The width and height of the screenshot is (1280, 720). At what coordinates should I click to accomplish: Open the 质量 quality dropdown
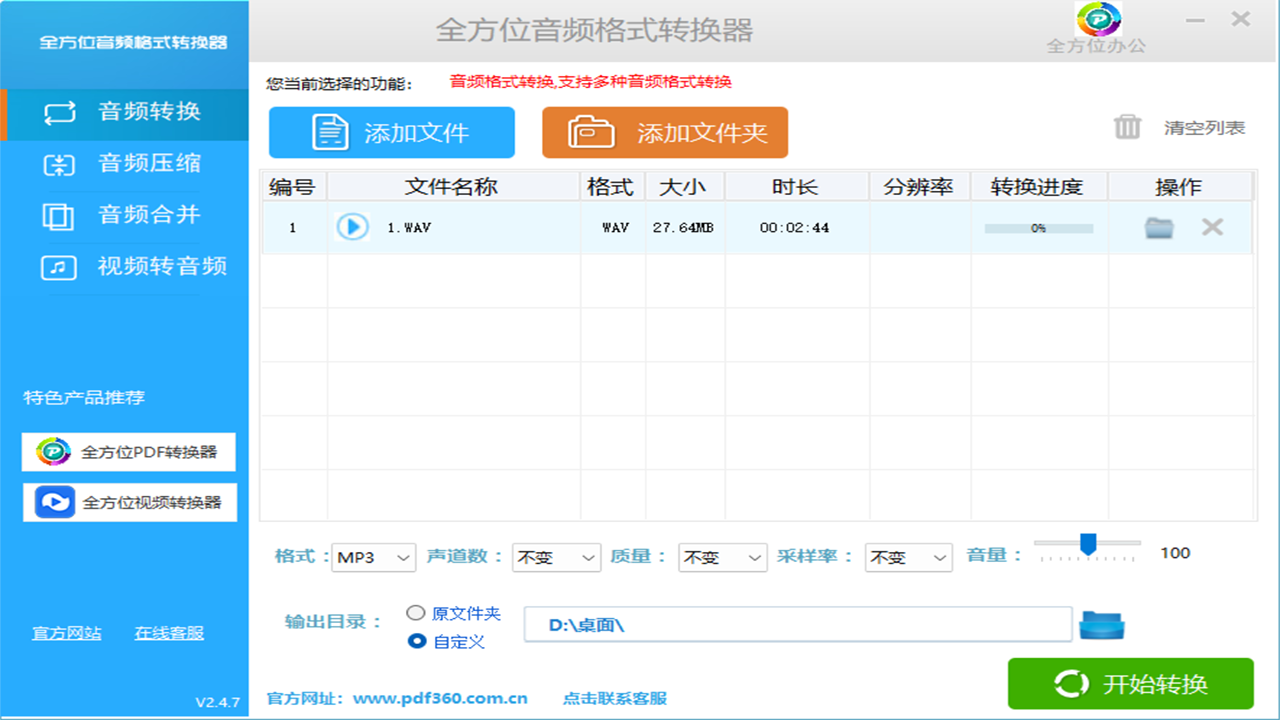point(722,557)
